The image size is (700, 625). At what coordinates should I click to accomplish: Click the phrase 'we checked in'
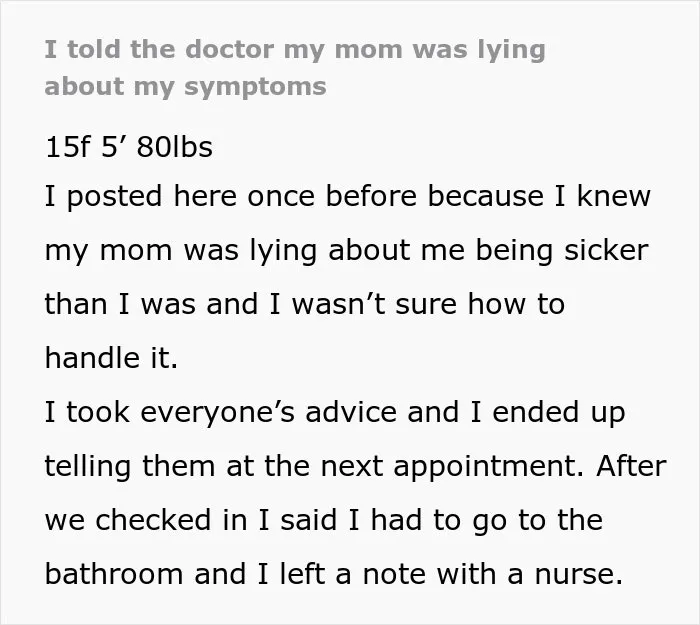pyautogui.click(x=146, y=521)
